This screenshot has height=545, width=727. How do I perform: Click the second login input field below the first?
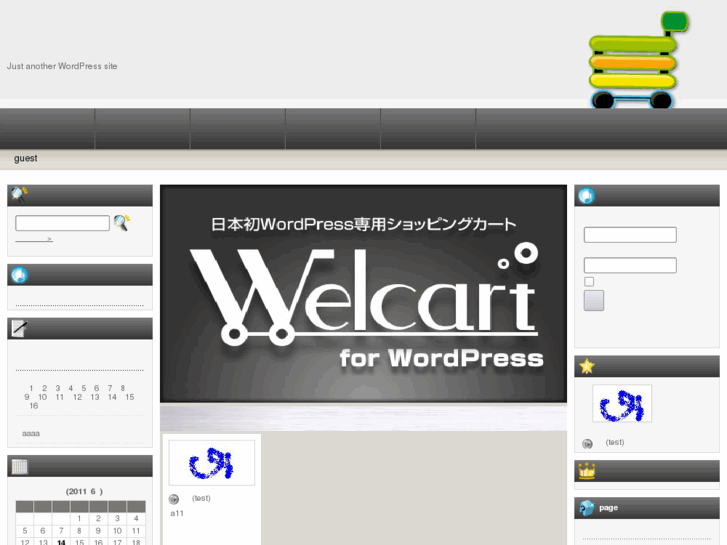coord(630,265)
